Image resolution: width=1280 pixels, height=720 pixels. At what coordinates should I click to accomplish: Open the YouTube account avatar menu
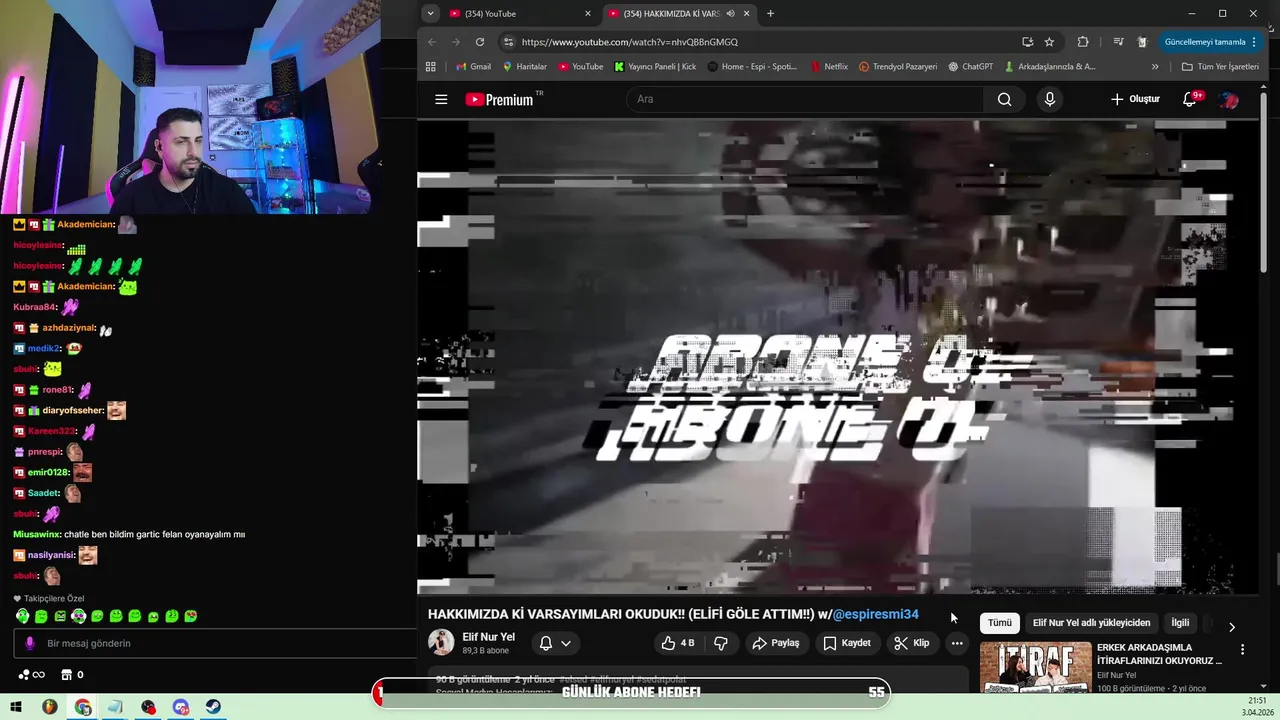1230,99
